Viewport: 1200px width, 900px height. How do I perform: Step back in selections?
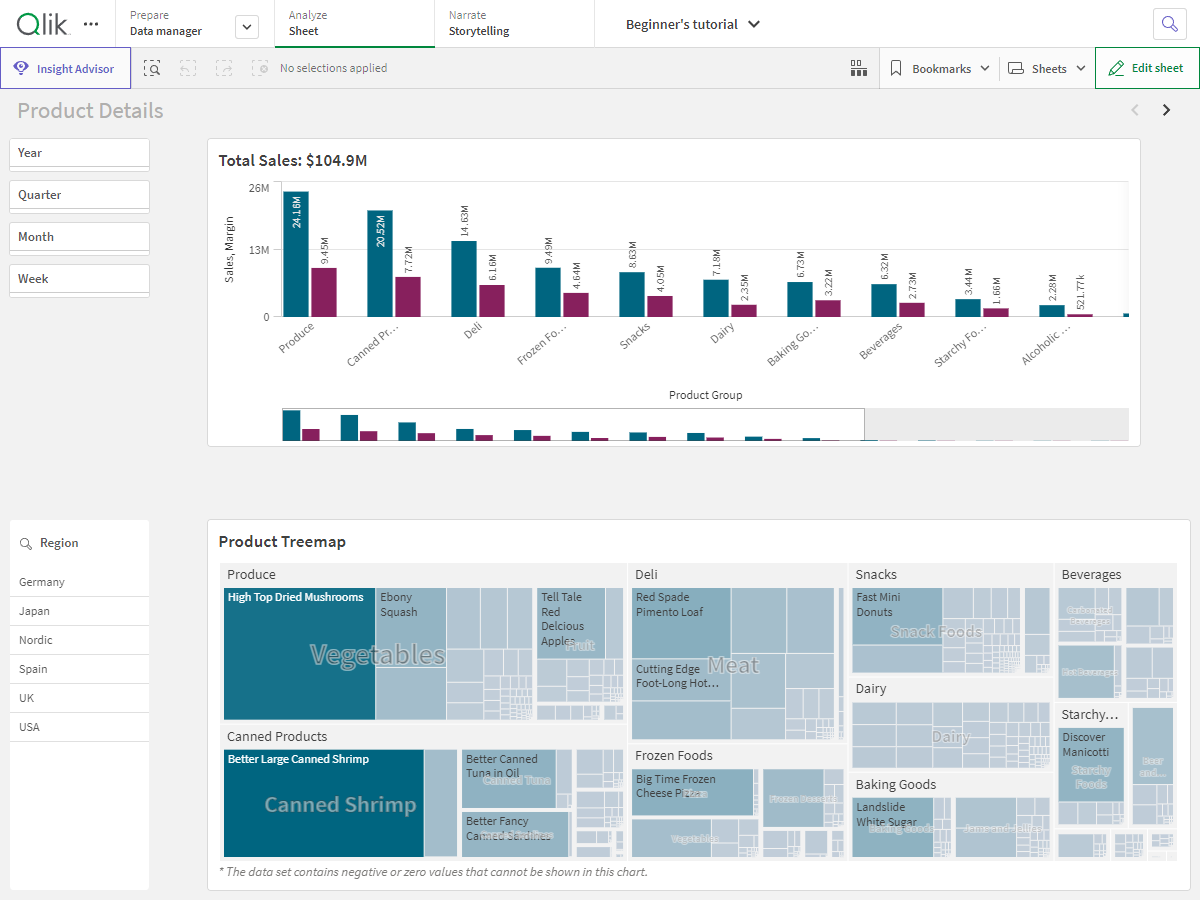pos(188,68)
